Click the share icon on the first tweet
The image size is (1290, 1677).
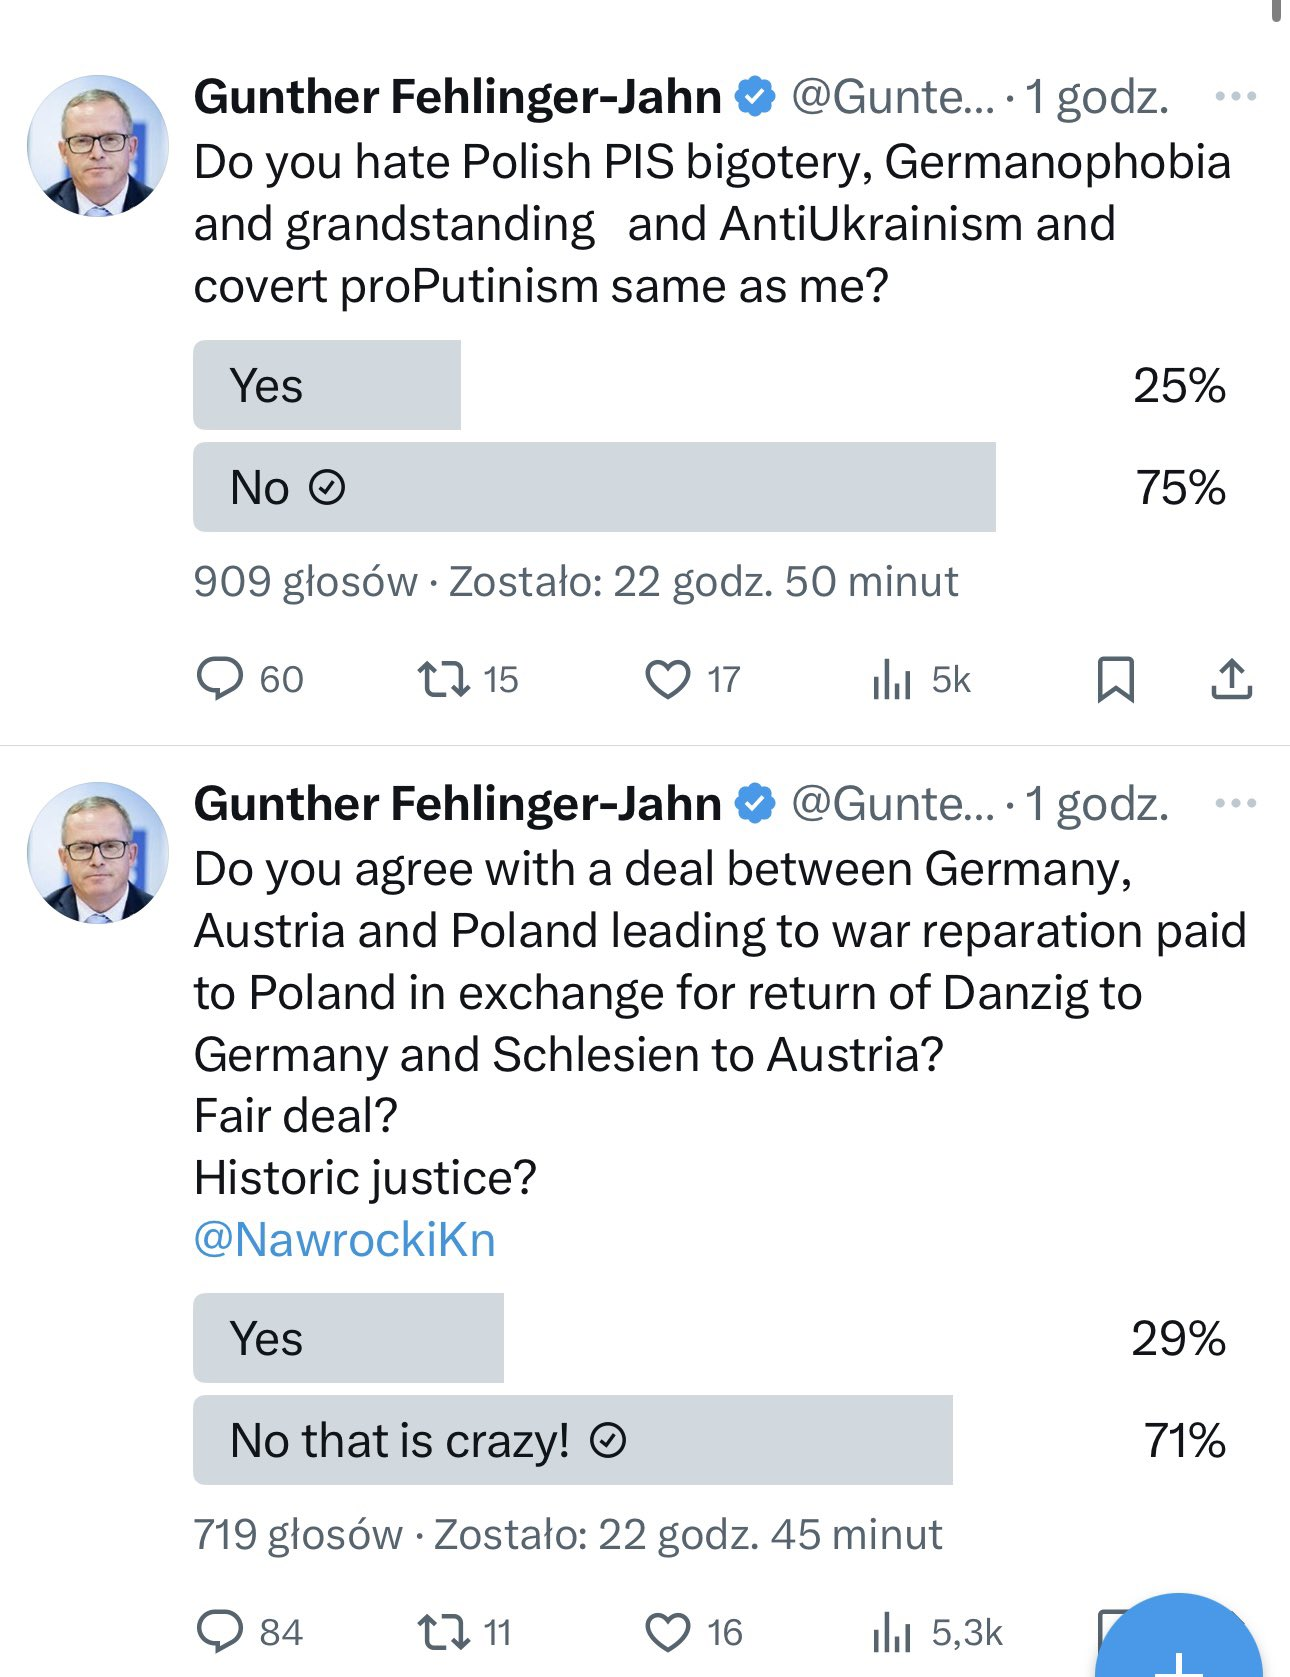[1234, 679]
